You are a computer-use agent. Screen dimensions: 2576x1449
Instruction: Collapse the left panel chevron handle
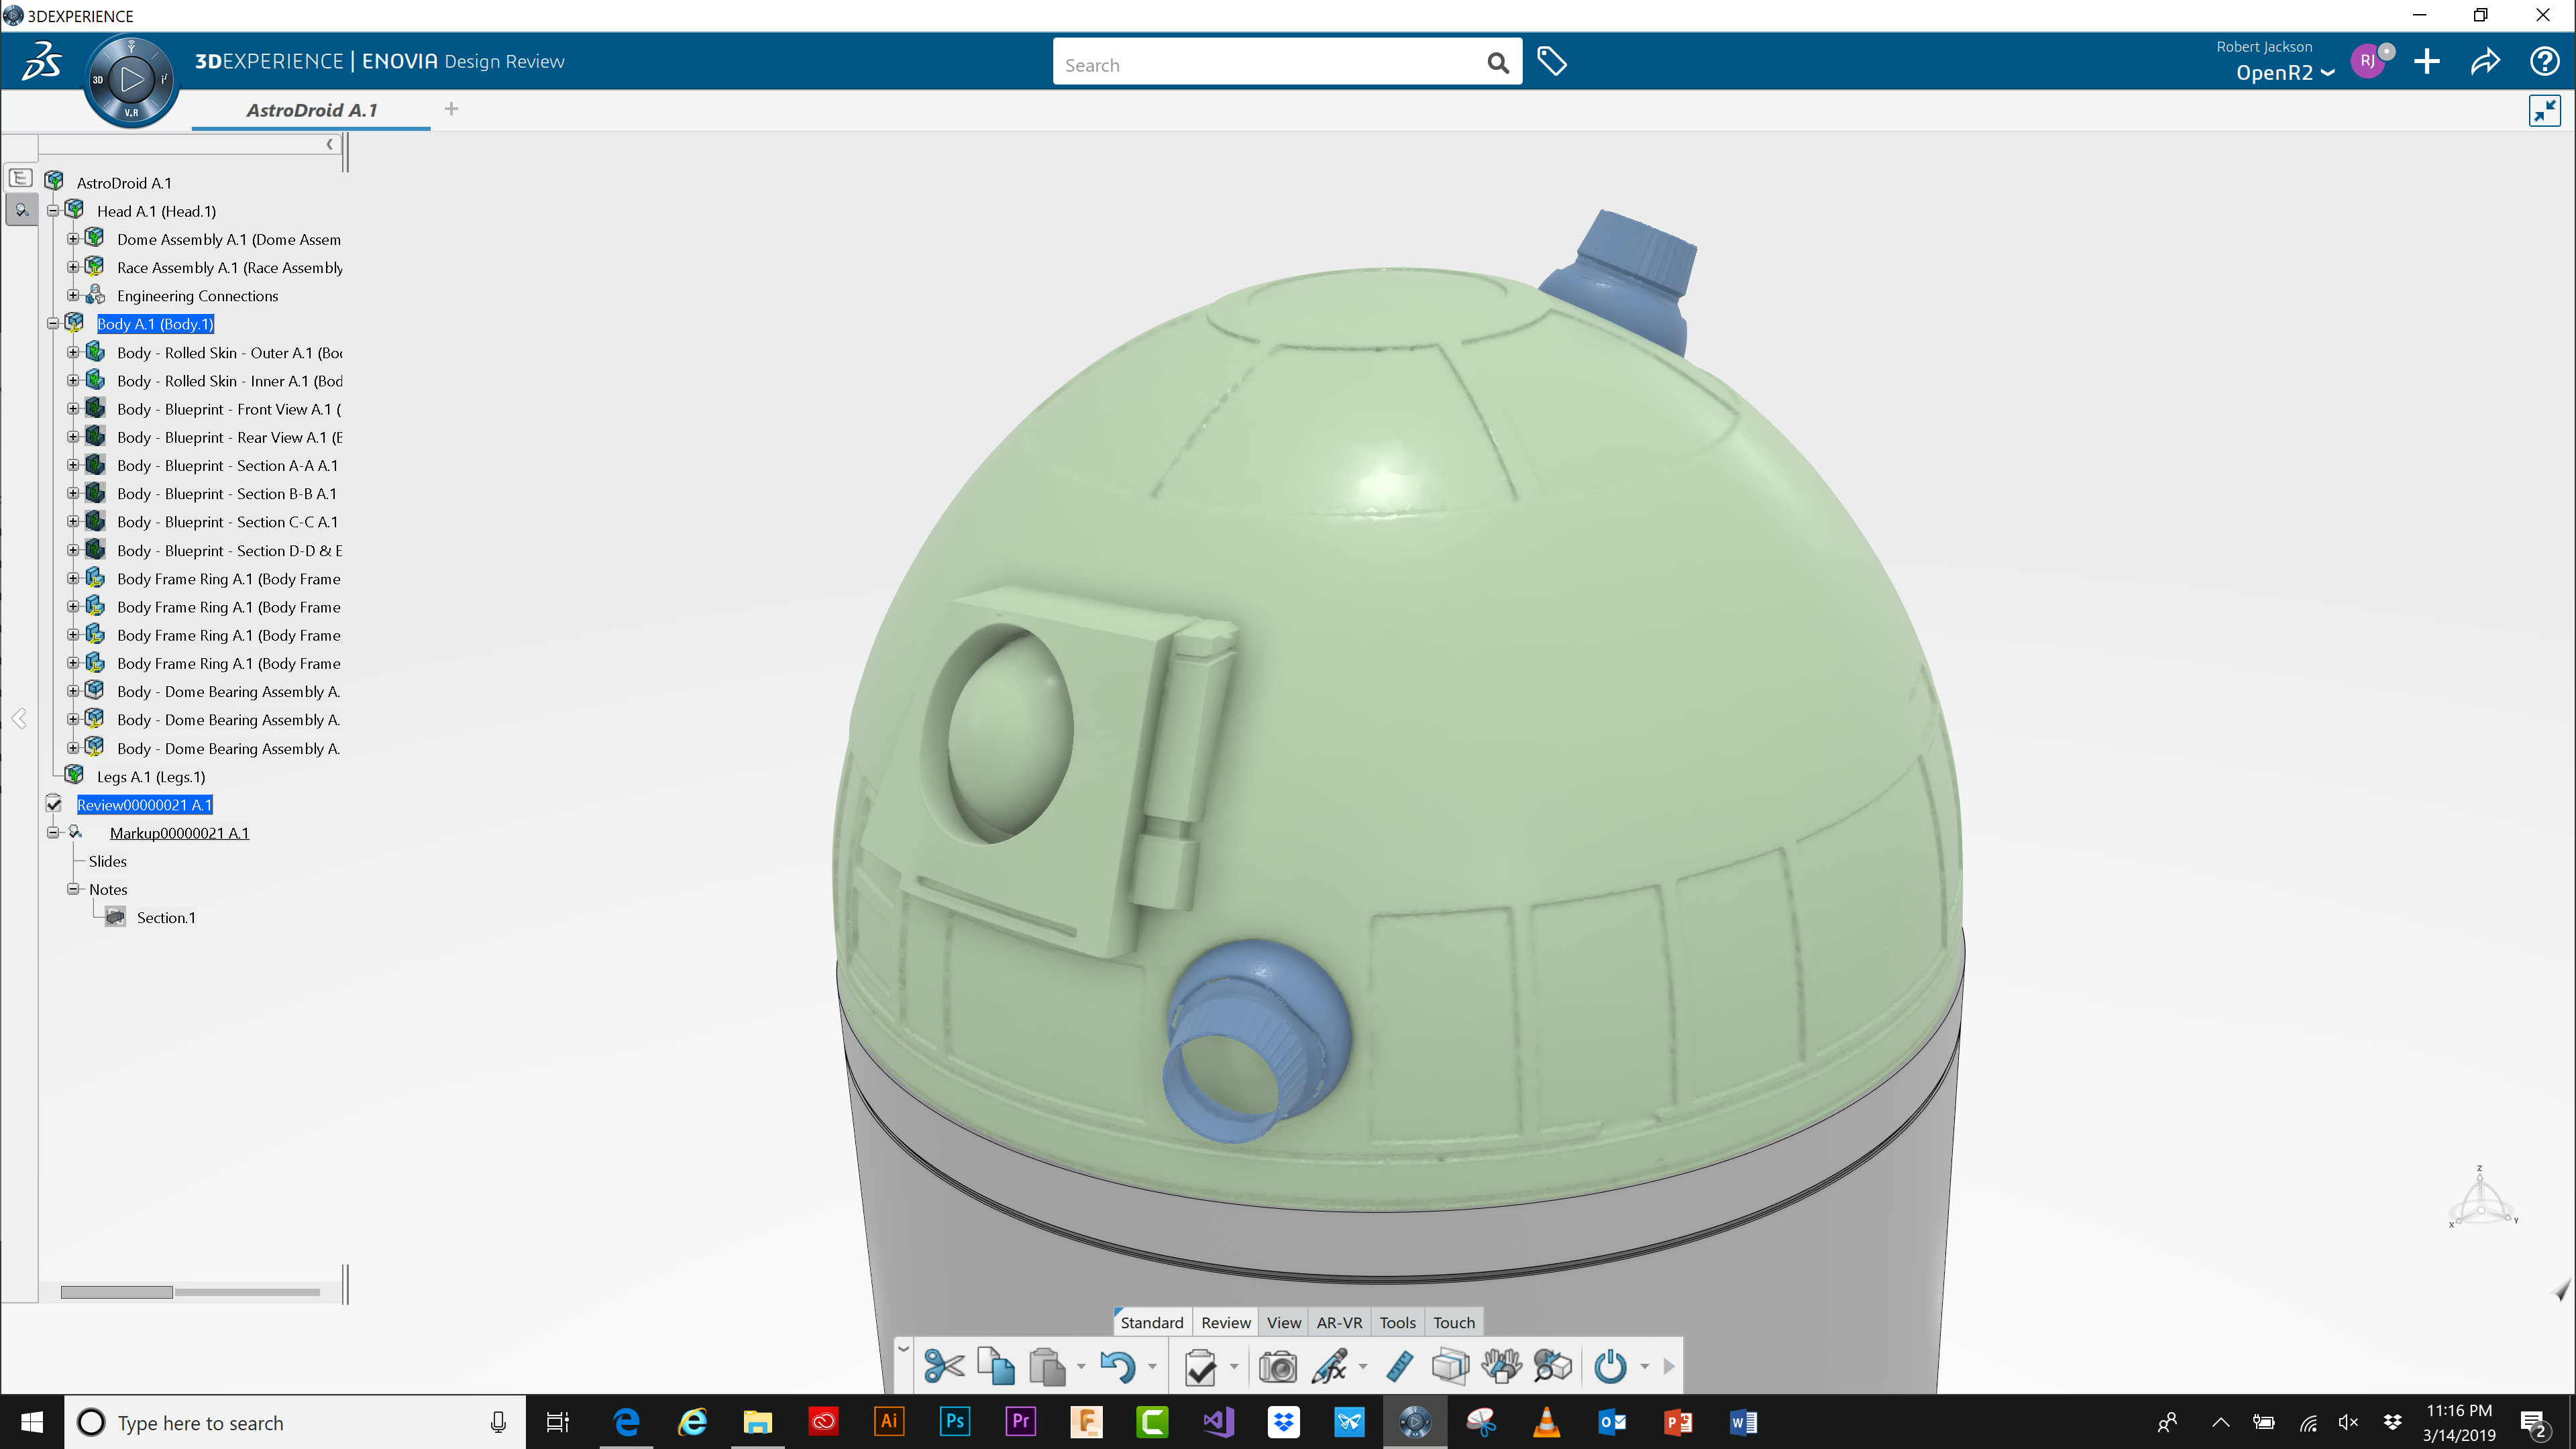coord(19,718)
